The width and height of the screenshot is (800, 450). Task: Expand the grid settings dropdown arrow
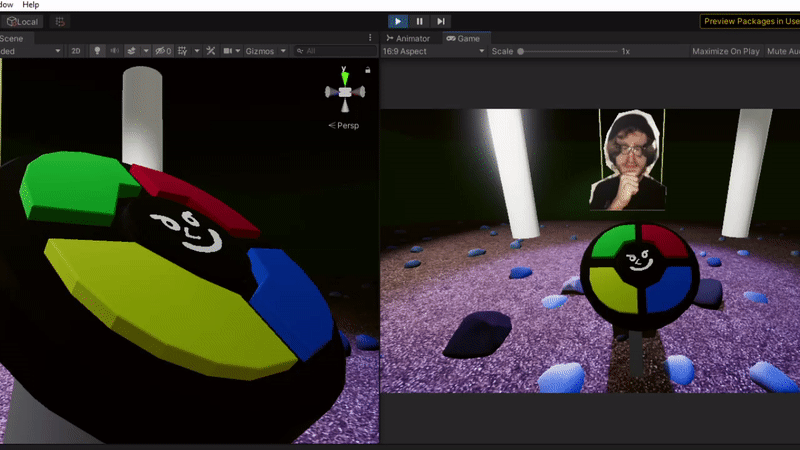click(197, 51)
